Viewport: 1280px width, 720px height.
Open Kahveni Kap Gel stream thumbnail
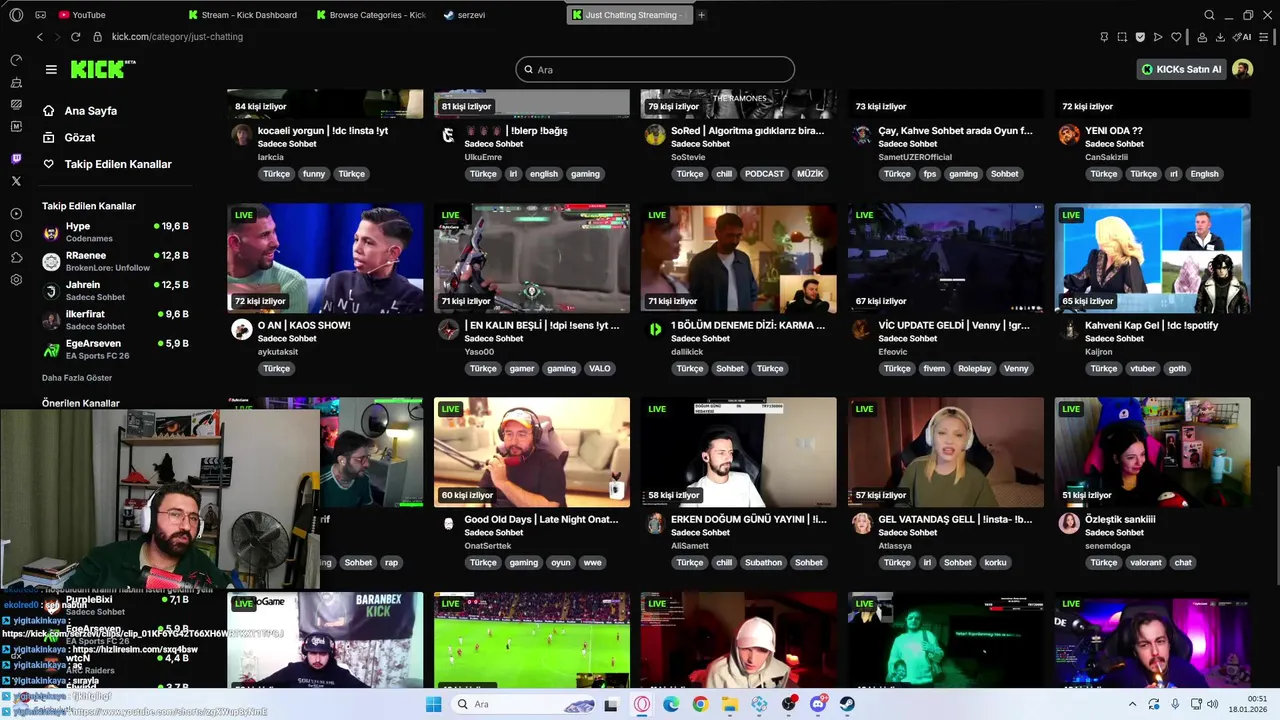[1152, 258]
